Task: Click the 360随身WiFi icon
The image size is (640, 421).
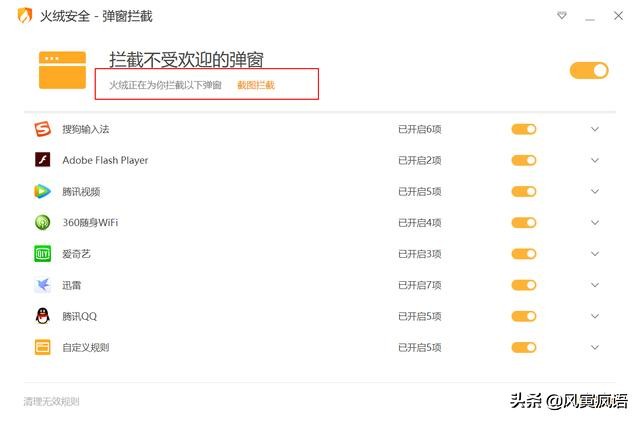Action: coord(42,223)
